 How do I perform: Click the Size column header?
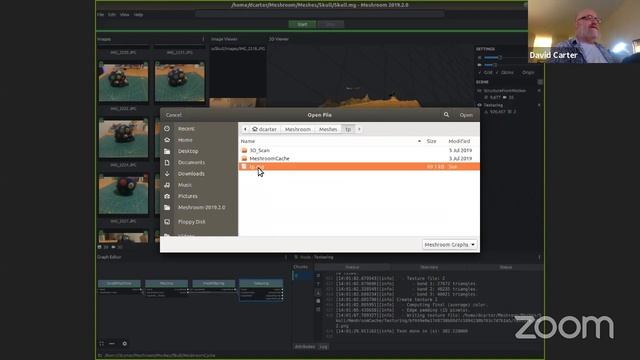pos(431,141)
